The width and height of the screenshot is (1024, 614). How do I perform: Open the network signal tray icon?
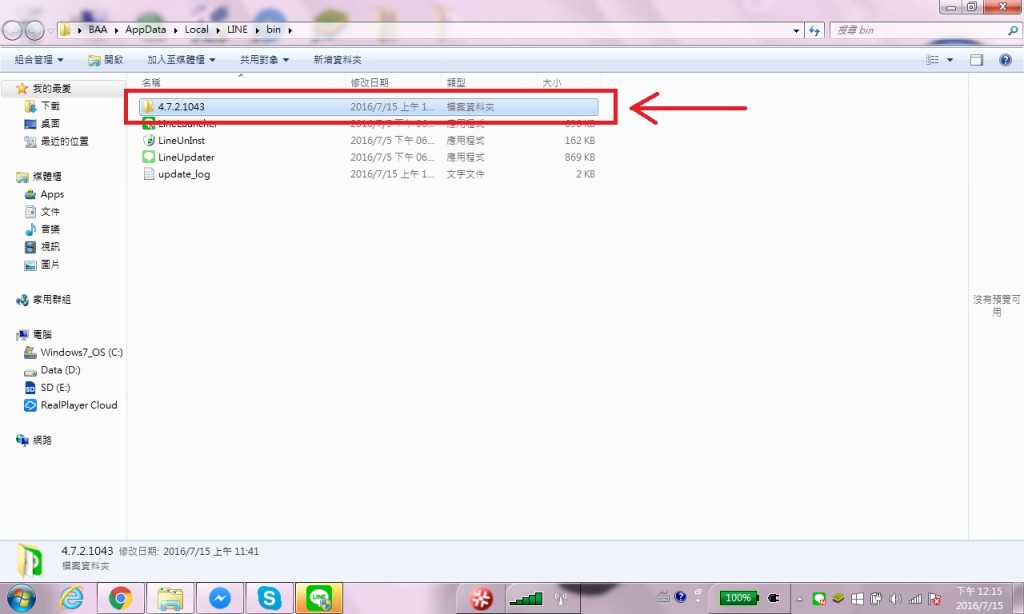point(915,598)
